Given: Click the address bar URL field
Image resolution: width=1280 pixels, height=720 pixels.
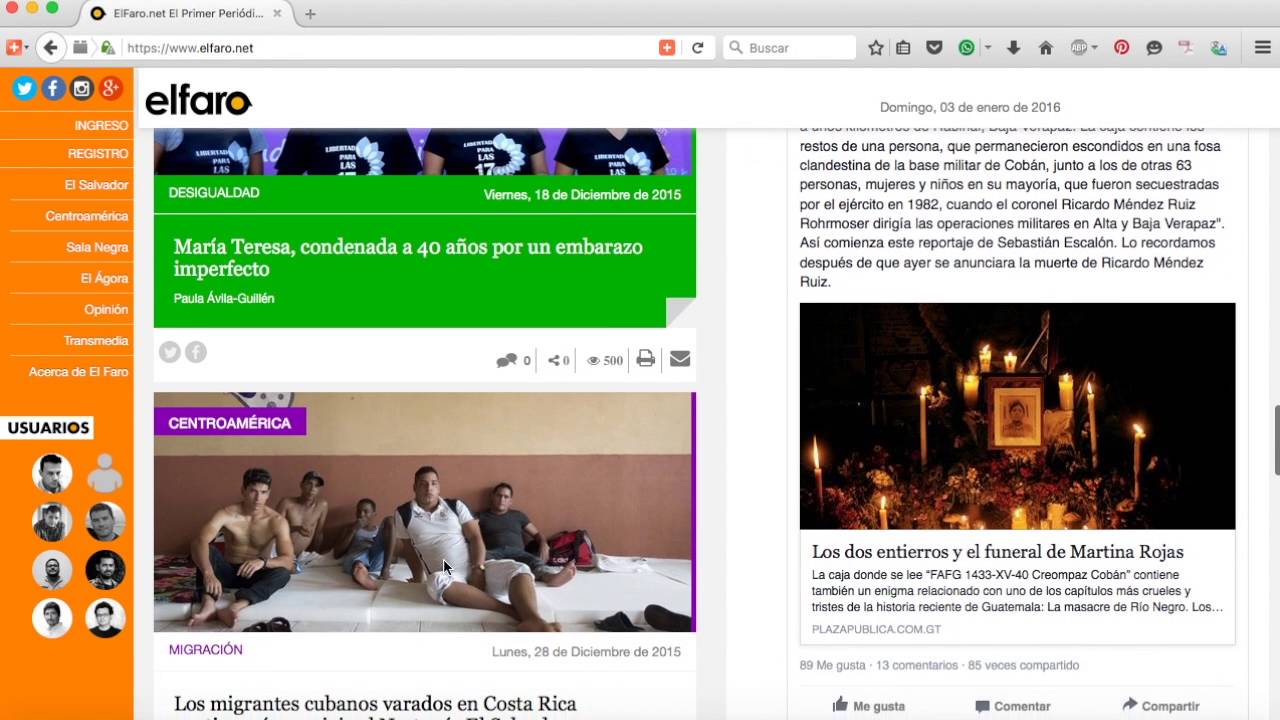Looking at the screenshot, I should click(x=390, y=47).
